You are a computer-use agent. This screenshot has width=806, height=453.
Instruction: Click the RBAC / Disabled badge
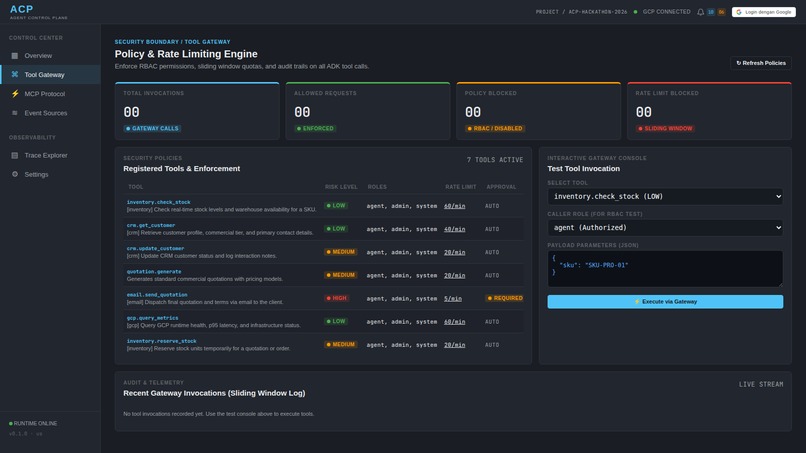click(x=494, y=129)
